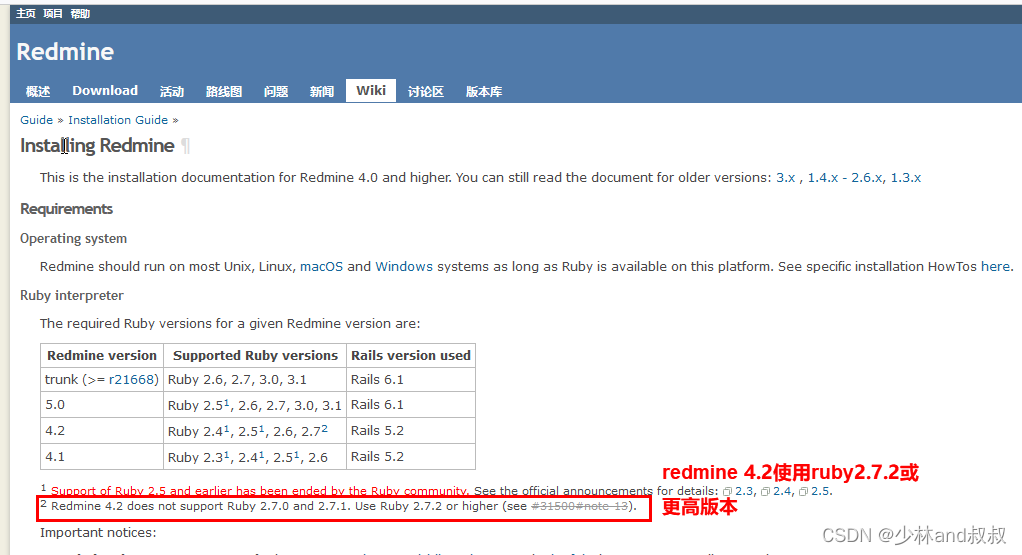Switch to the Download tab

pyautogui.click(x=105, y=91)
